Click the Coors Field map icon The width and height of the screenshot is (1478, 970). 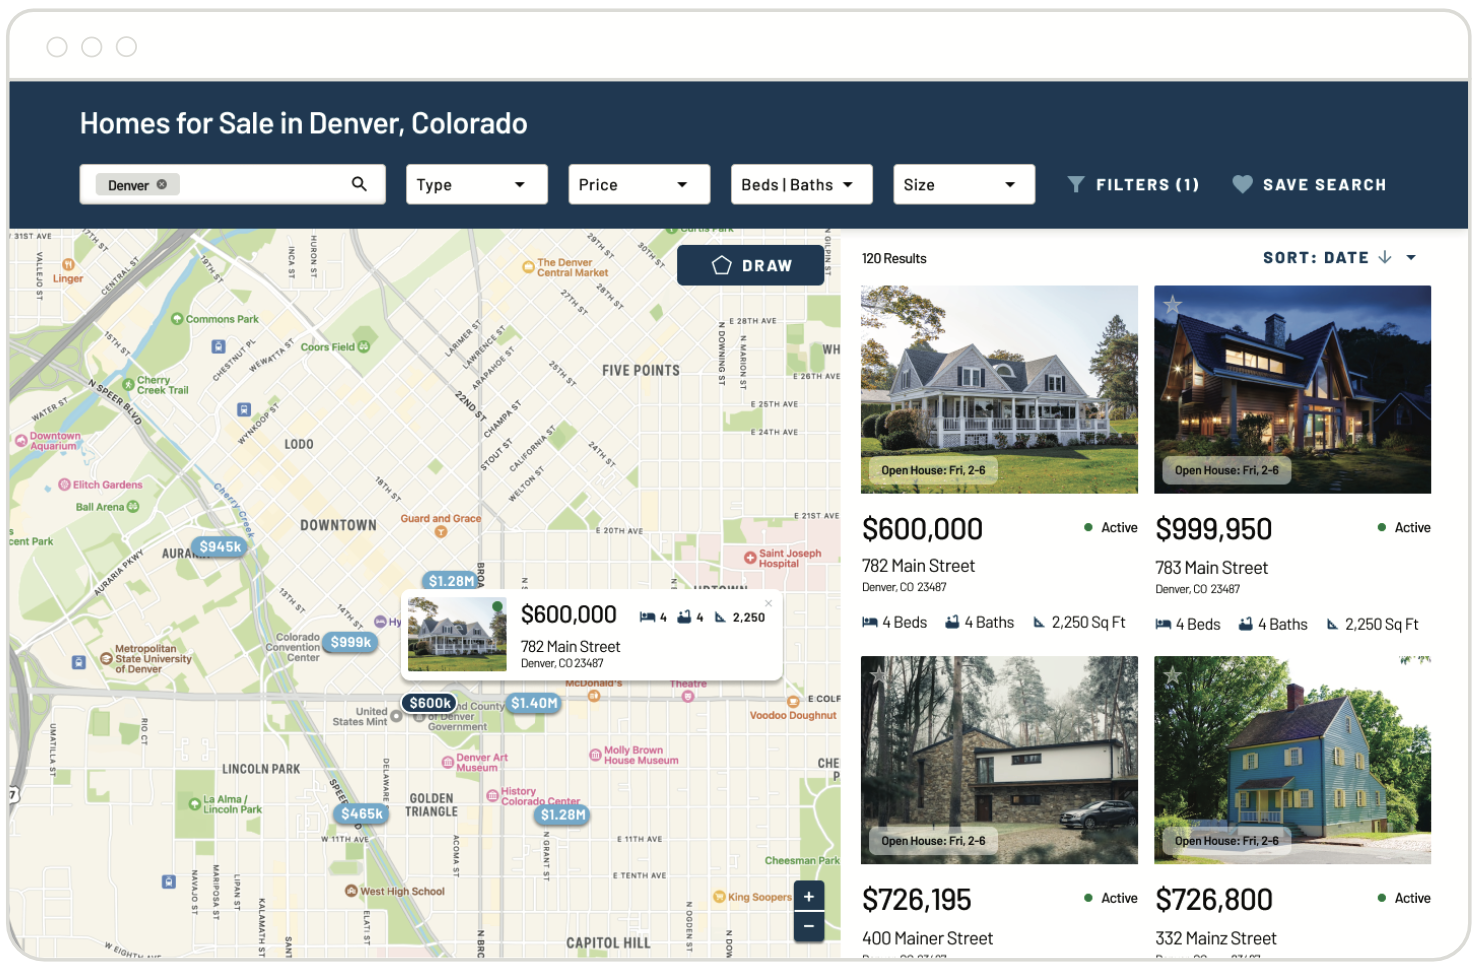point(364,346)
